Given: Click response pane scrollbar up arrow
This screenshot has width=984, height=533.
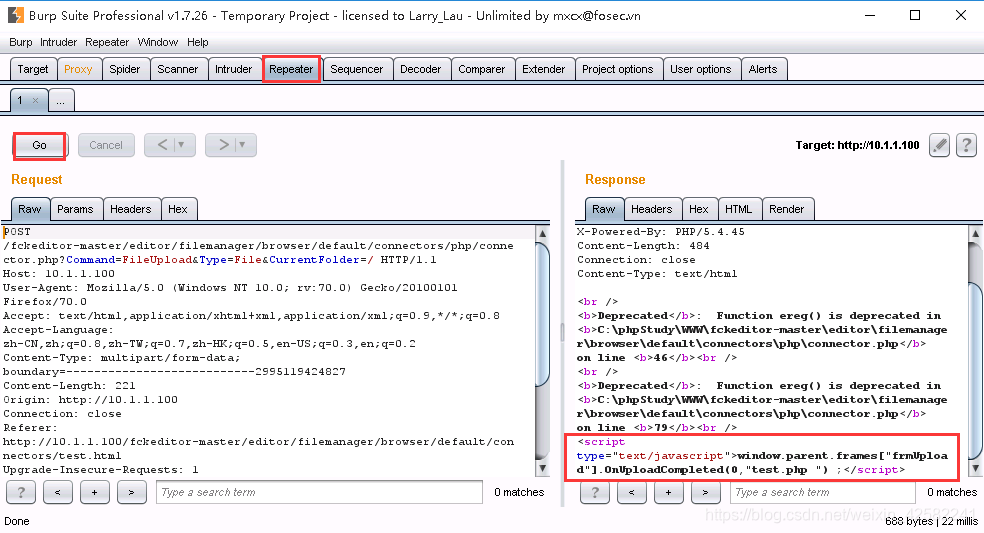Looking at the screenshot, I should click(975, 233).
